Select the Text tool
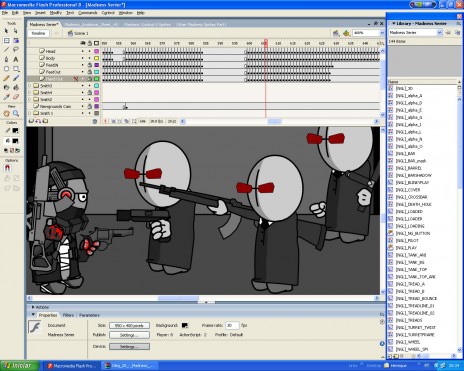 (x=16, y=59)
